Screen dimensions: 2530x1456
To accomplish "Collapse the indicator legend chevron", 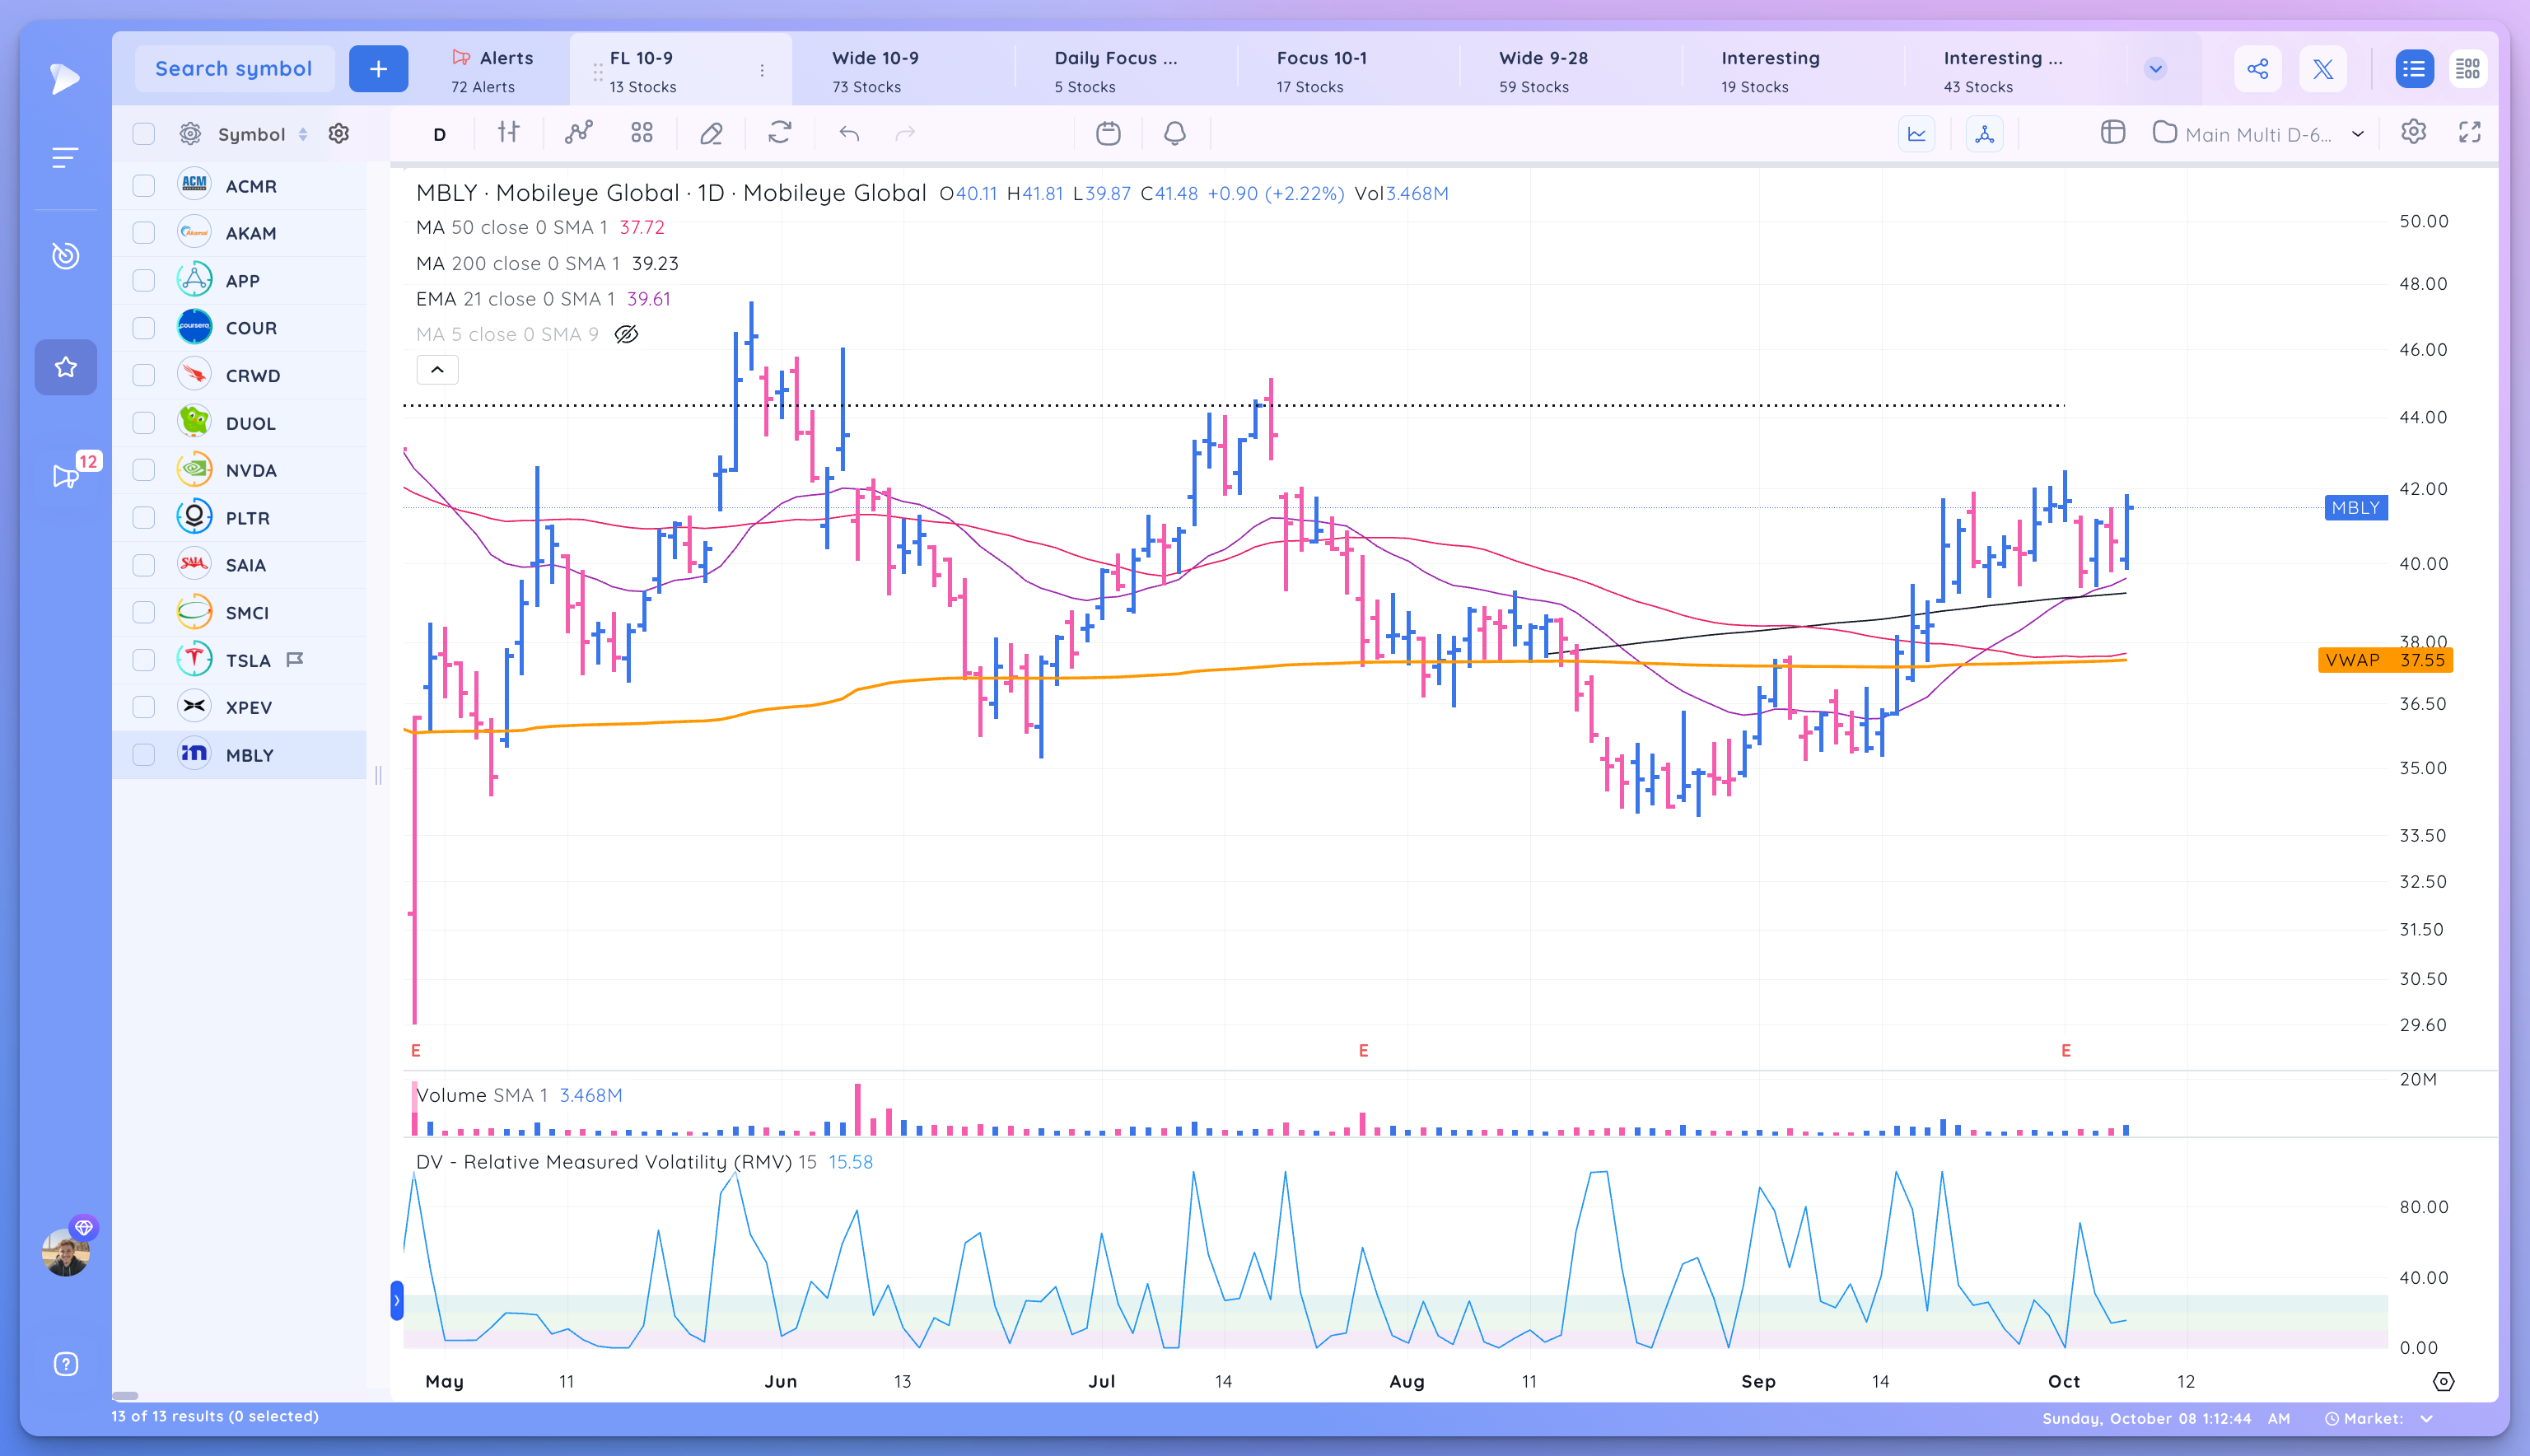I will [437, 370].
